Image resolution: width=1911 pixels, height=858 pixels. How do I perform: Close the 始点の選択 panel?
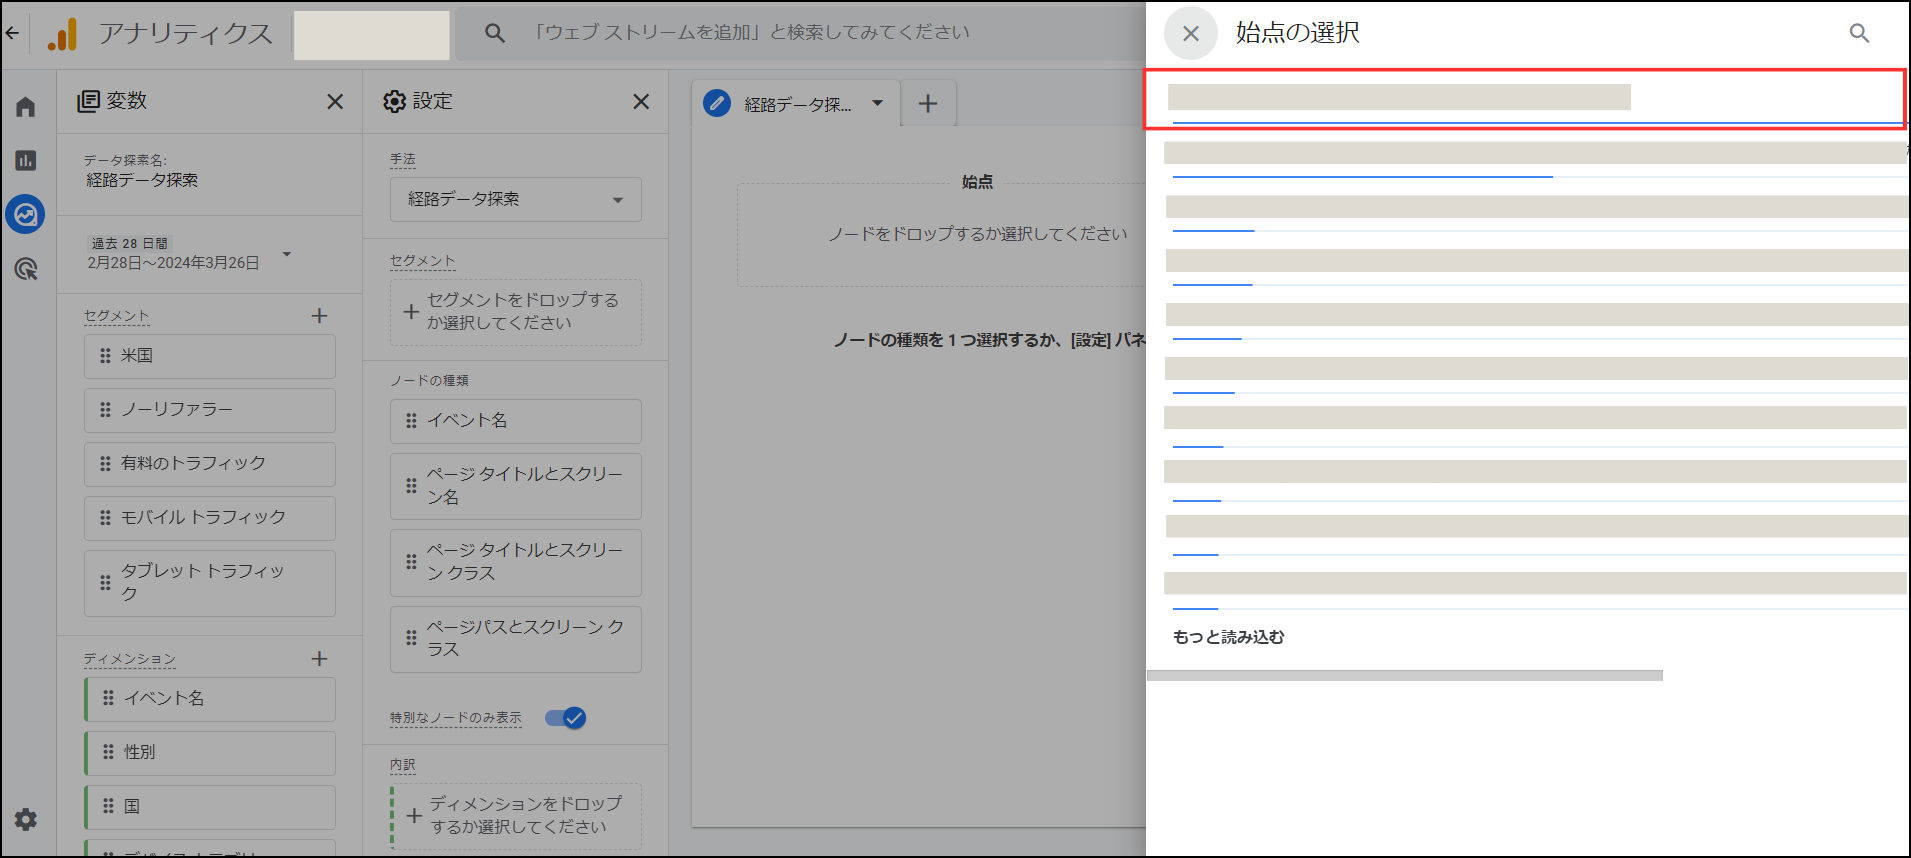pos(1191,33)
